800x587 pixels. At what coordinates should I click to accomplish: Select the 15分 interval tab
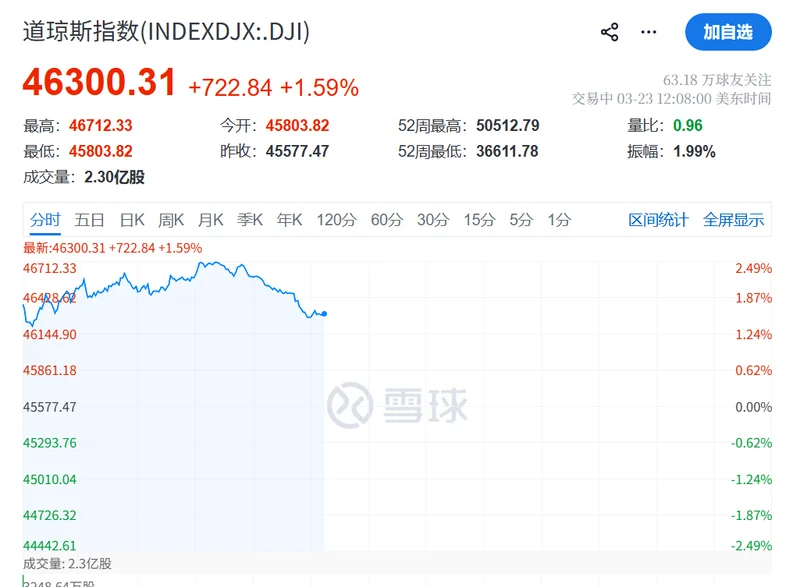pyautogui.click(x=479, y=220)
